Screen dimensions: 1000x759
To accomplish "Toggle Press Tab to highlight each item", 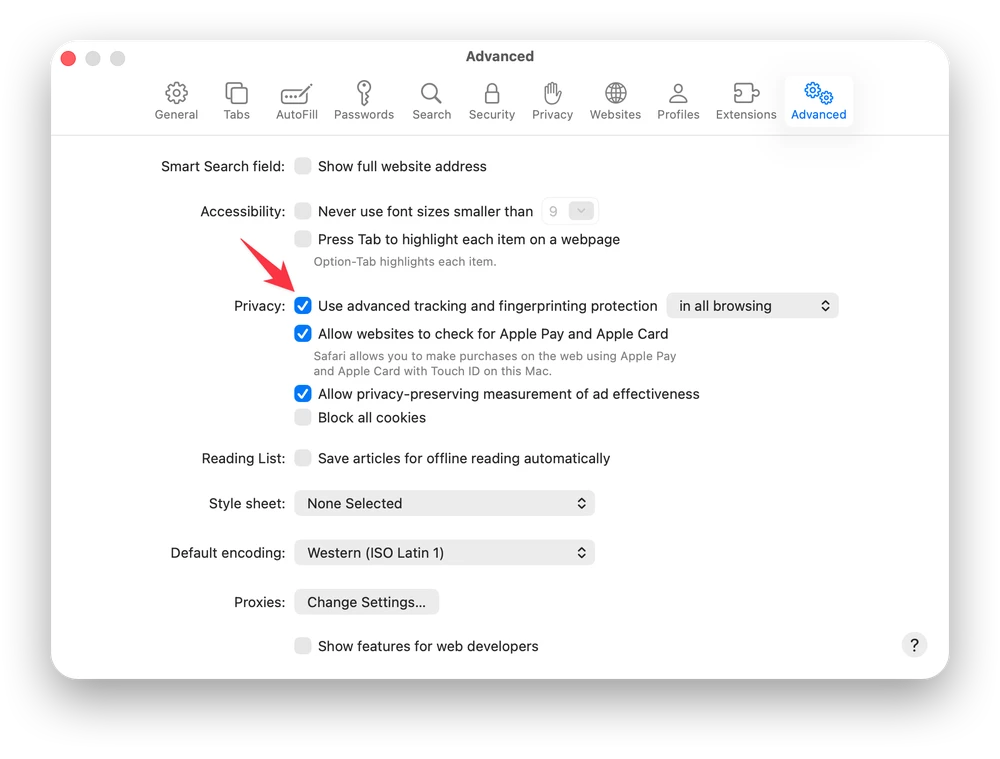I will pyautogui.click(x=302, y=239).
